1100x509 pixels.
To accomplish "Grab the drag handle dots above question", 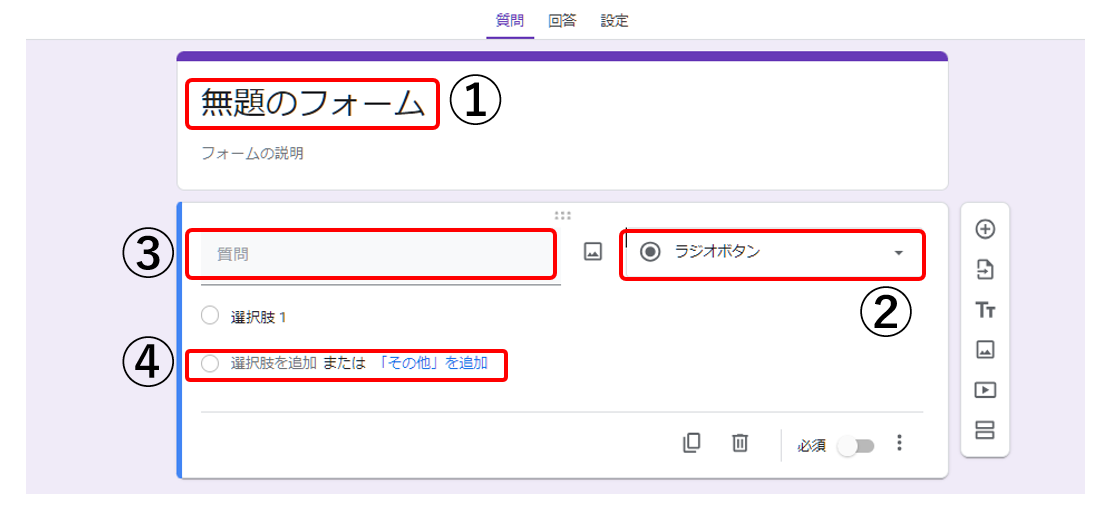I will tap(562, 215).
